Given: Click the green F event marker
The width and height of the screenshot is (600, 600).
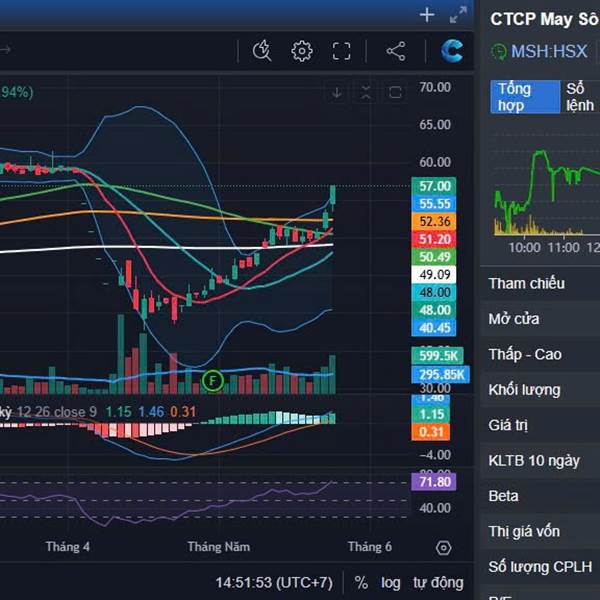Looking at the screenshot, I should point(212,381).
